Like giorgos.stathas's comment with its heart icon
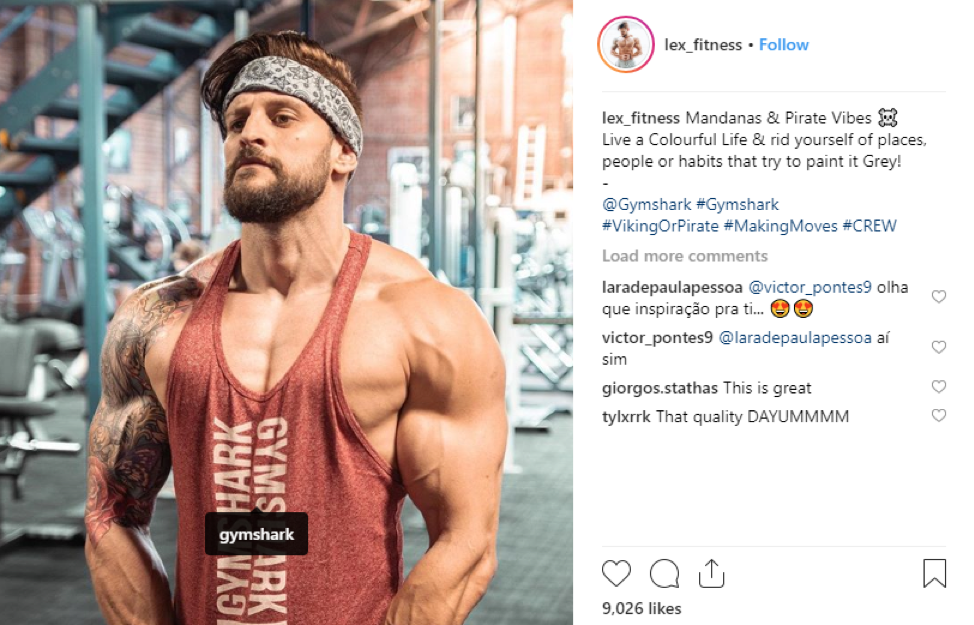This screenshot has height=625, width=974. (x=938, y=386)
